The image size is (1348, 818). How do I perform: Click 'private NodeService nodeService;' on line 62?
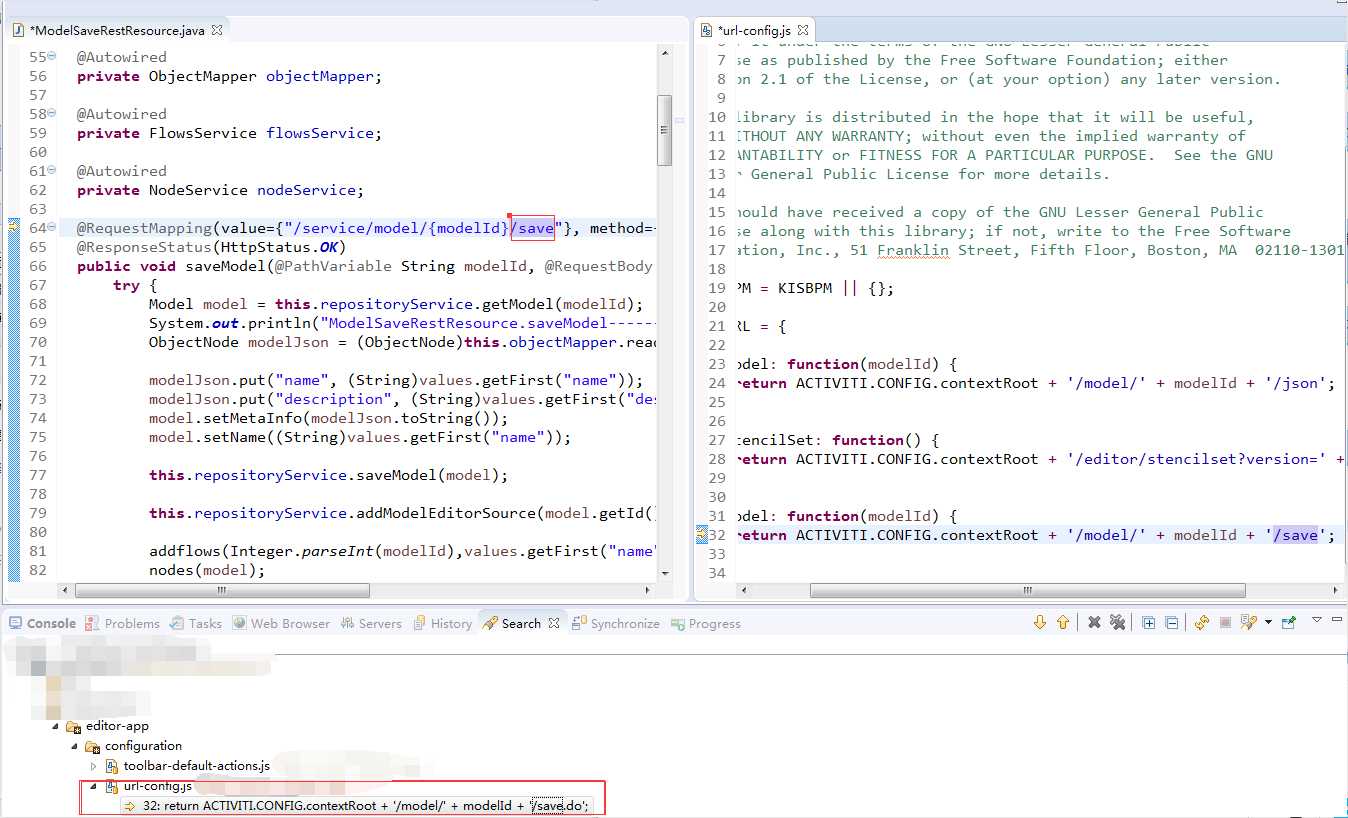tap(220, 190)
